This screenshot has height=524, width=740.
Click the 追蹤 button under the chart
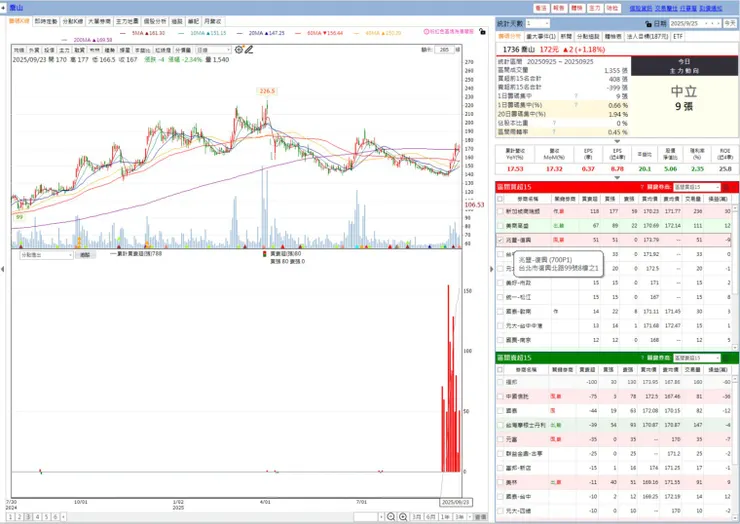[85, 255]
